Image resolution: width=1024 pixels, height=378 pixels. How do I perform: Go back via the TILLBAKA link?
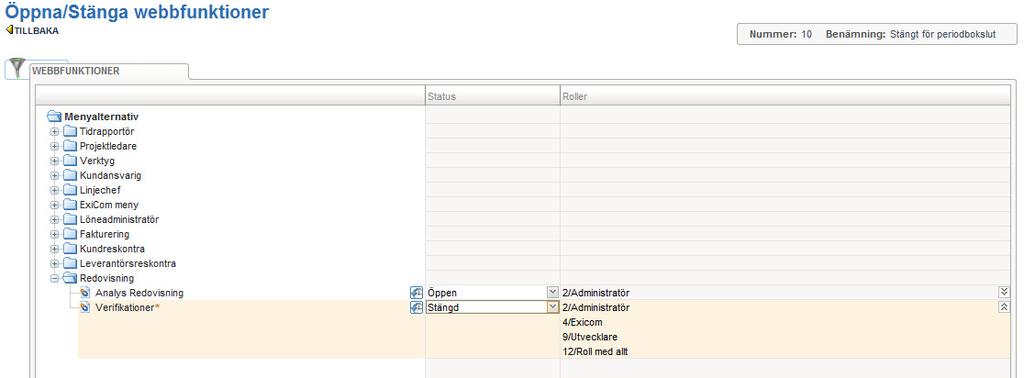point(37,31)
